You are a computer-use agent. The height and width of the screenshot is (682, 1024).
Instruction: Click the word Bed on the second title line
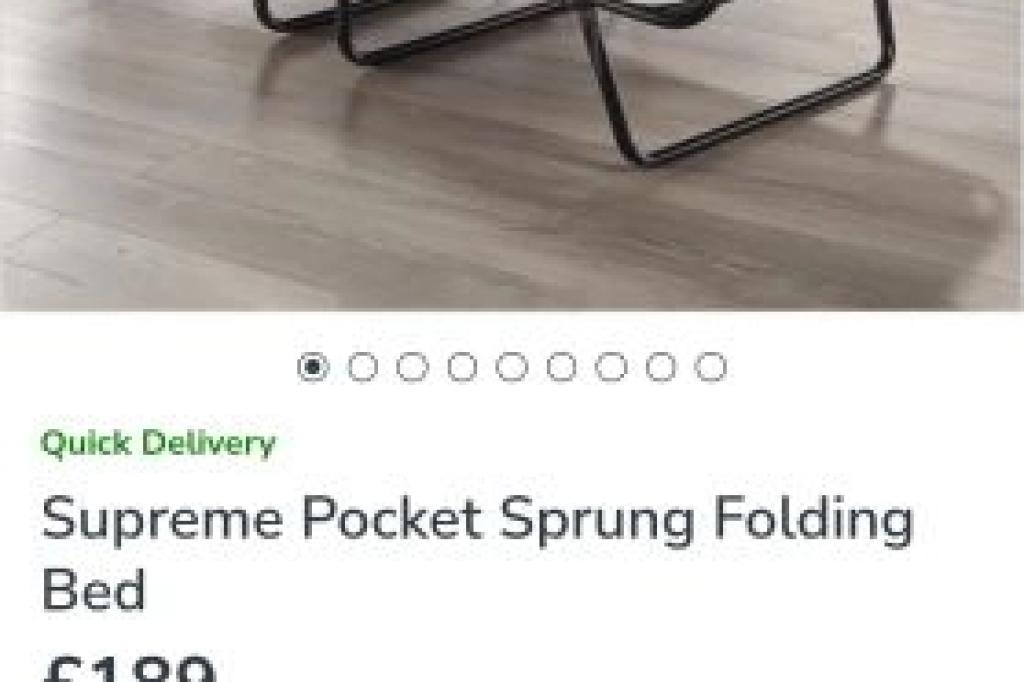point(93,589)
